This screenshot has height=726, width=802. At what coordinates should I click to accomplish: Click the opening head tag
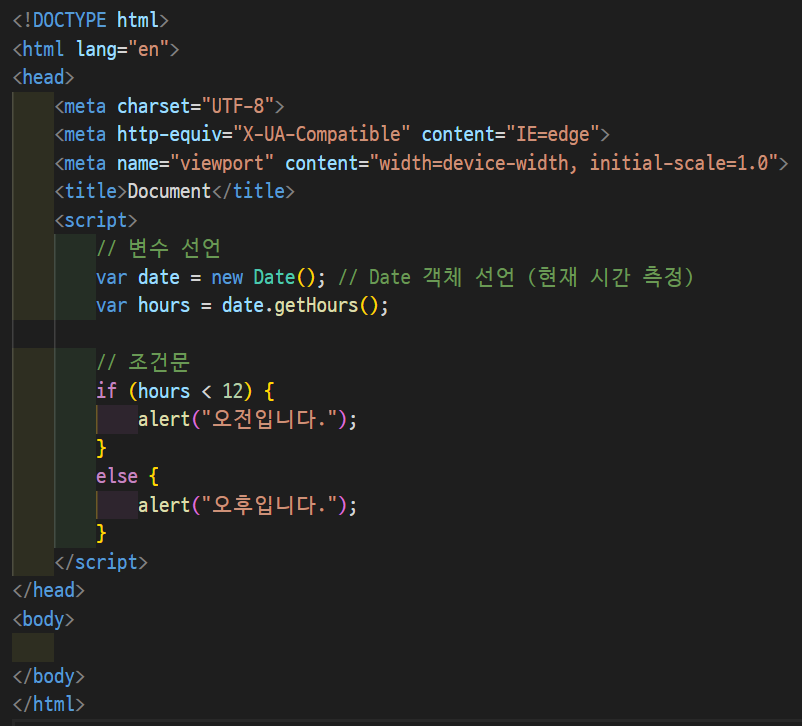[43, 77]
